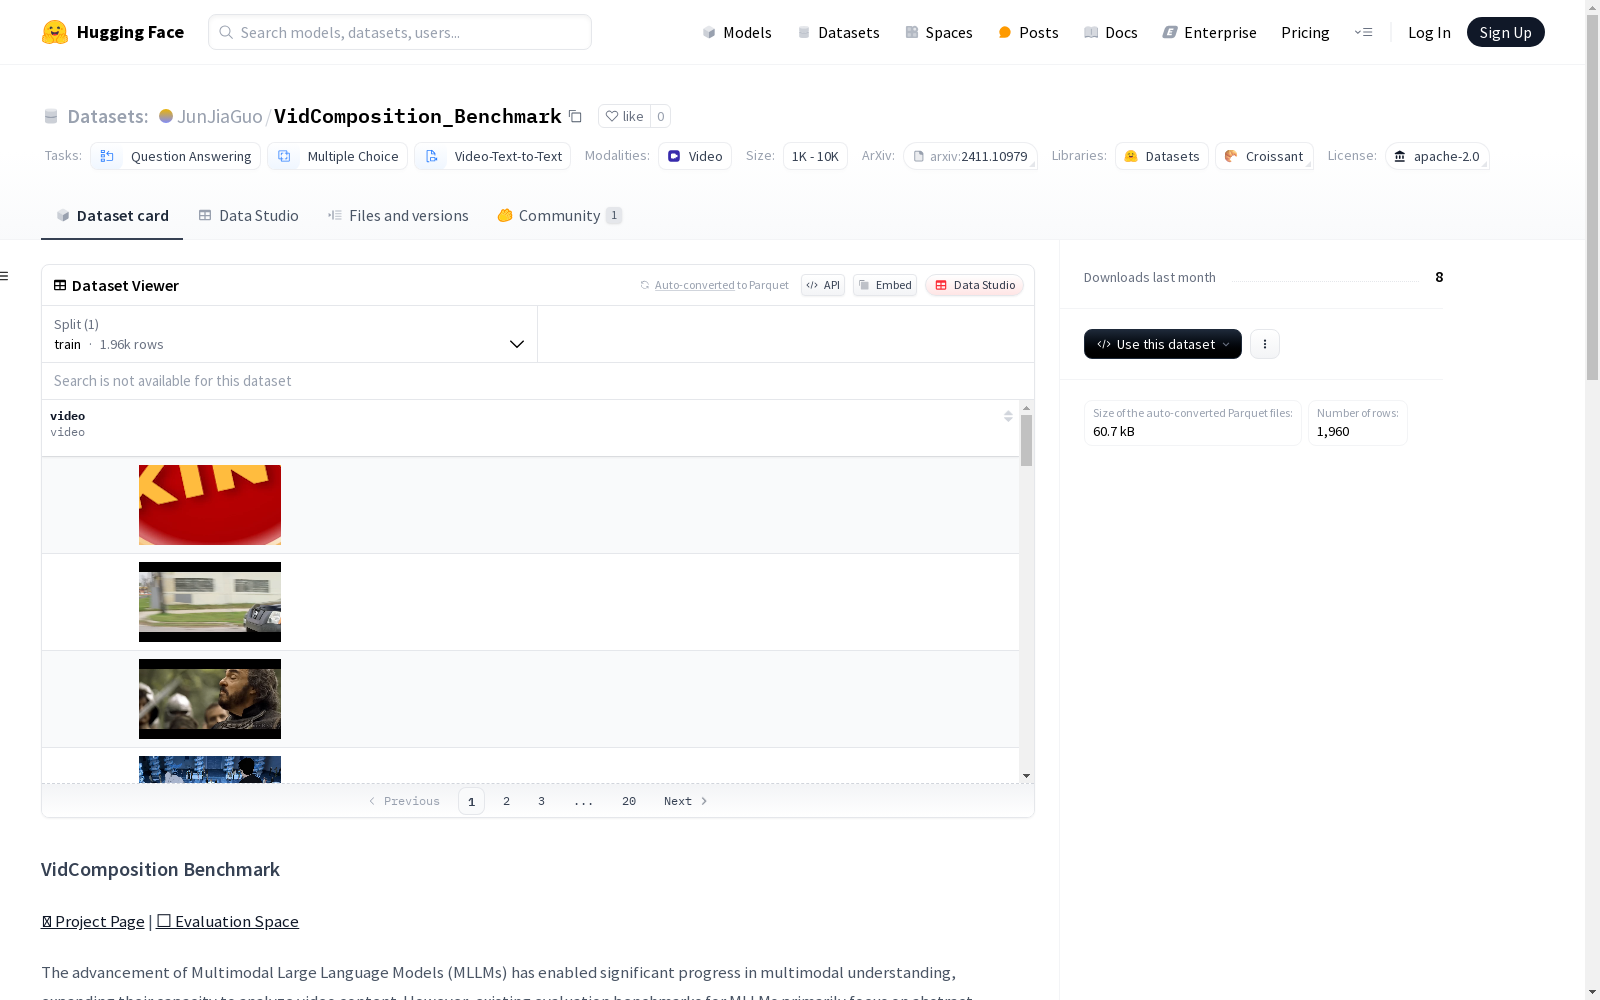Click the Datasets stack icon beside the title

(51, 116)
